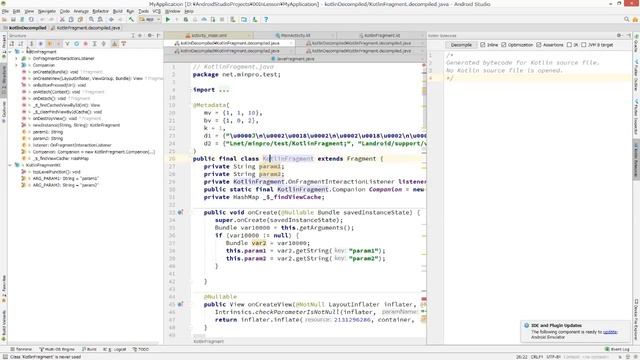Click the Find magnifier icon in toolbar
640x360 pixels.
pyautogui.click(x=91, y=19)
